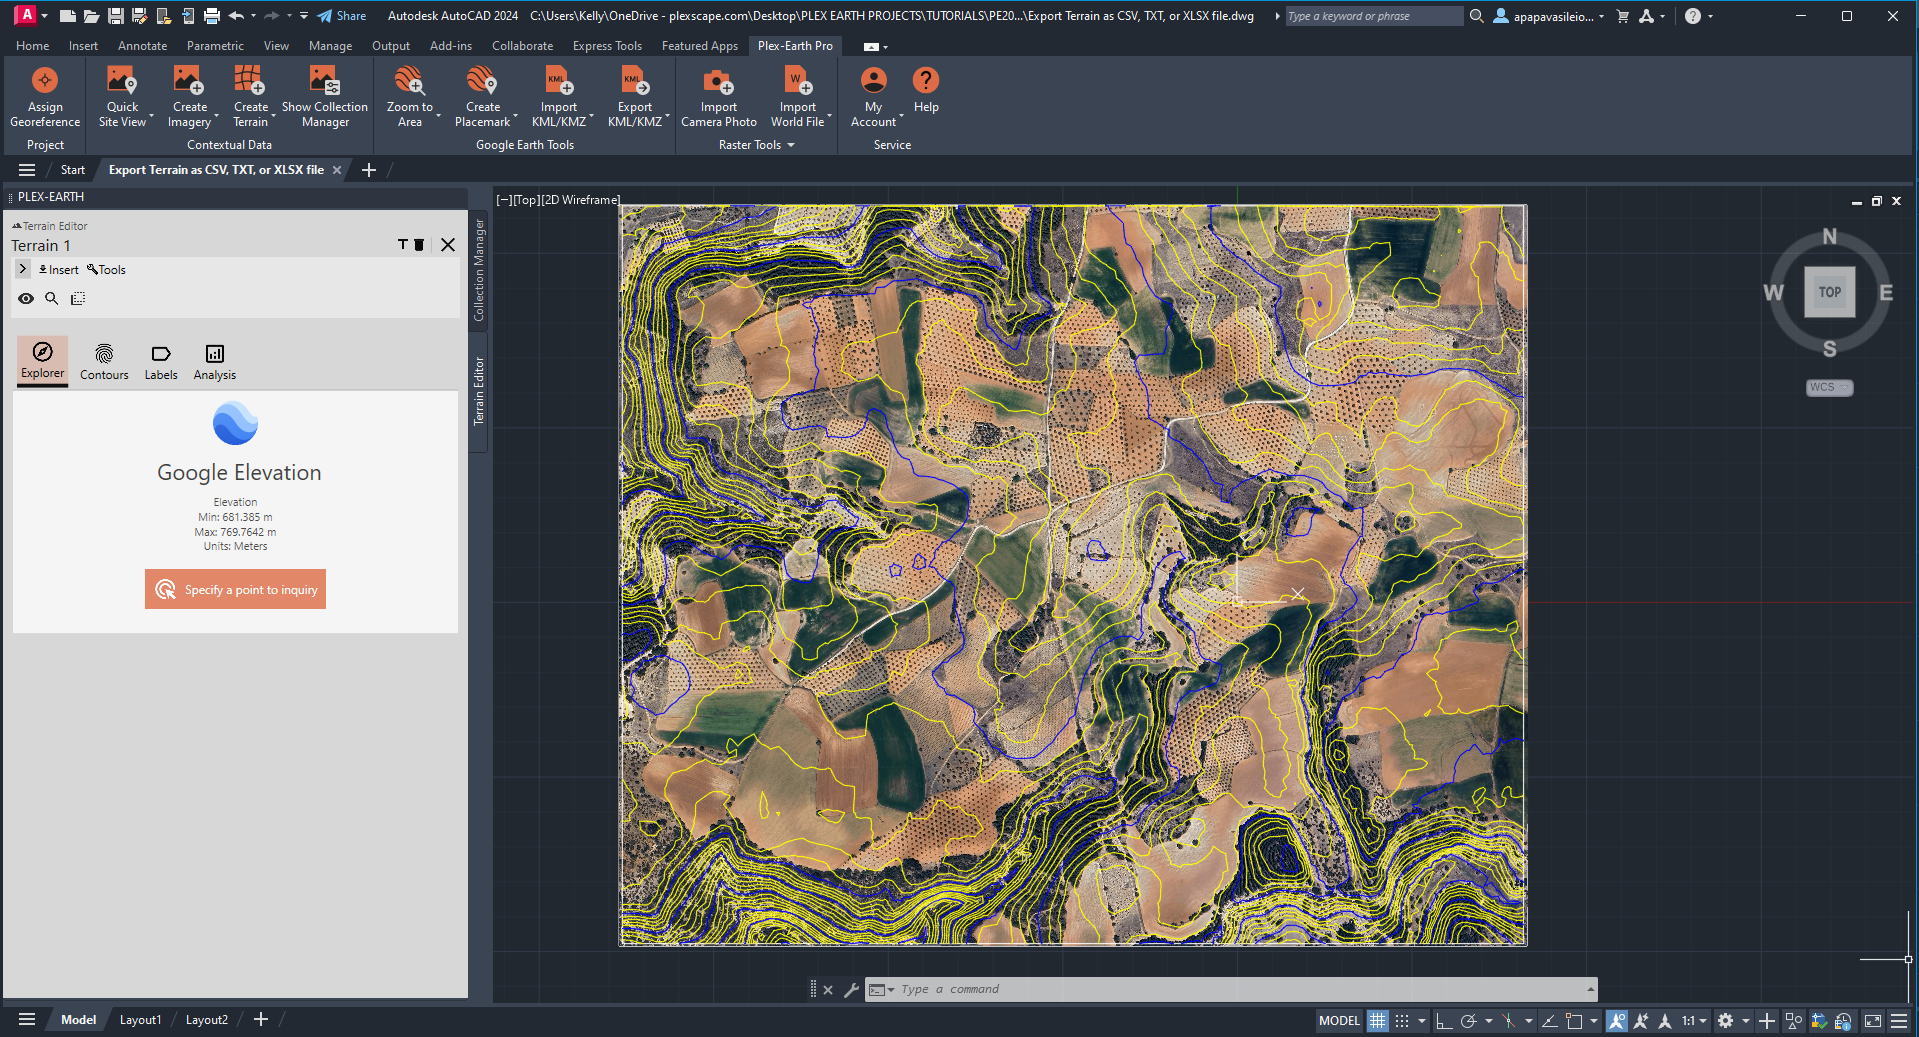1919x1037 pixels.
Task: Toggle ortho mode in the status bar
Action: tap(1444, 1021)
